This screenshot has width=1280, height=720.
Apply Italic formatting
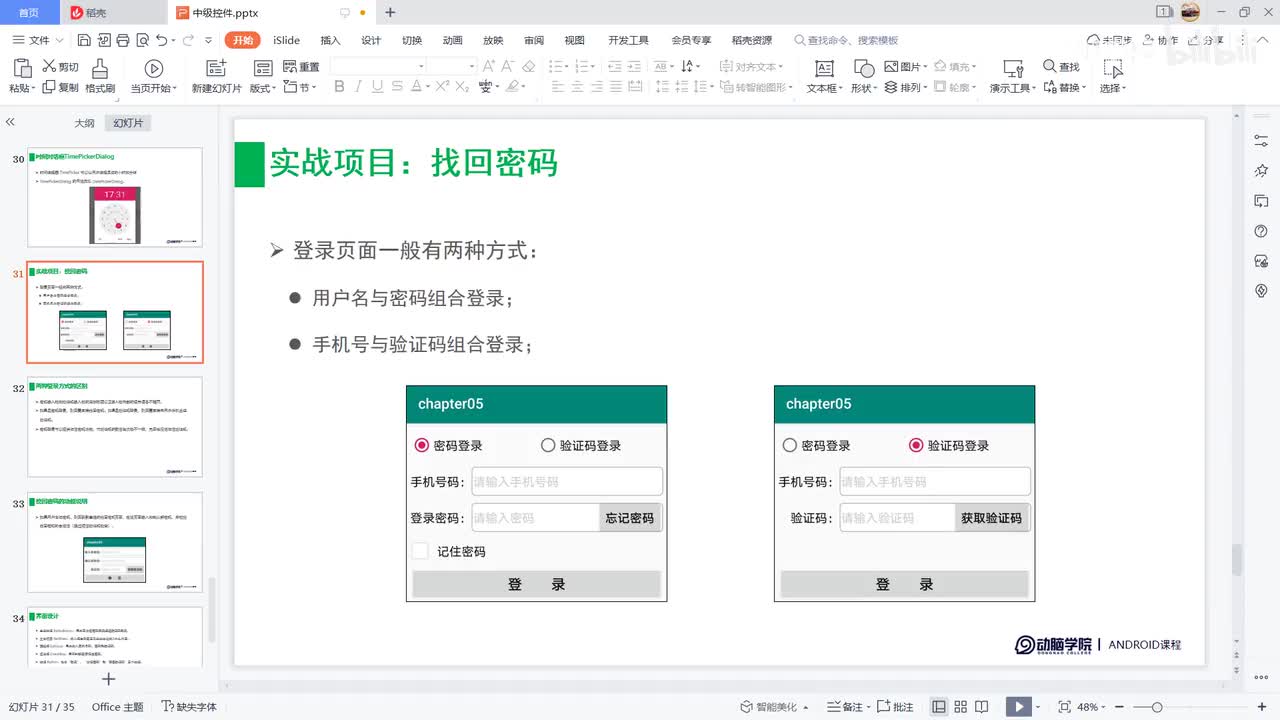click(x=360, y=87)
